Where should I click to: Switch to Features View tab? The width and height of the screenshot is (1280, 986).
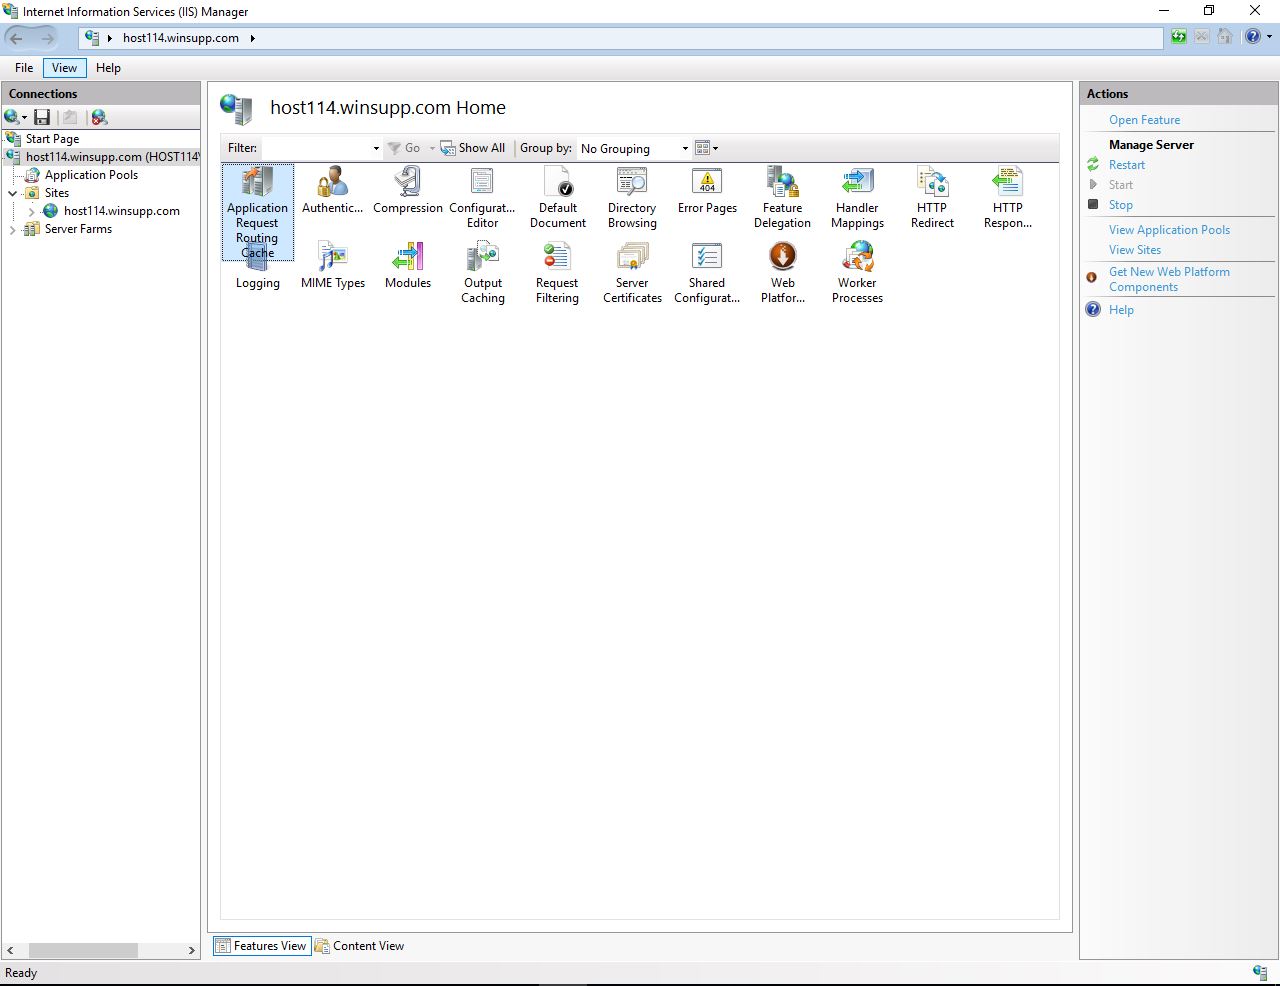(x=261, y=946)
